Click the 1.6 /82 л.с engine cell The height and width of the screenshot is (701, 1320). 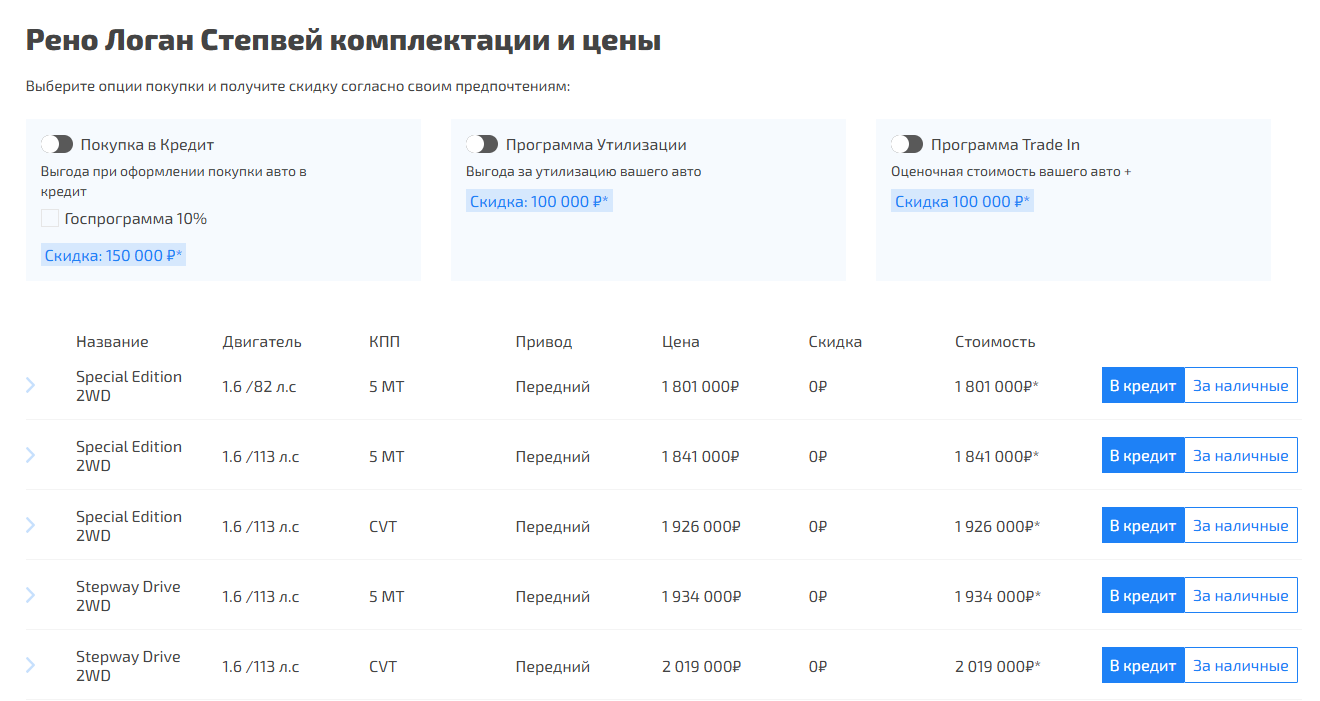259,386
